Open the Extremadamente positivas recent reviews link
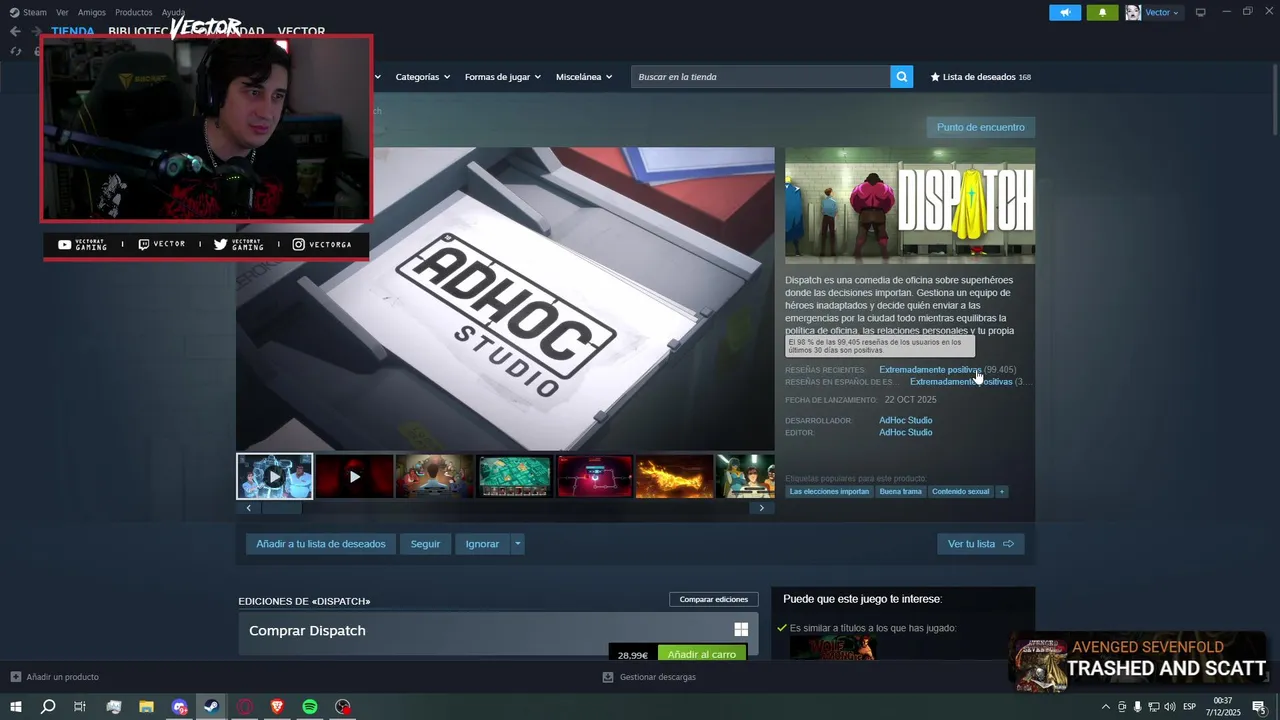Image resolution: width=1280 pixels, height=720 pixels. coord(930,370)
